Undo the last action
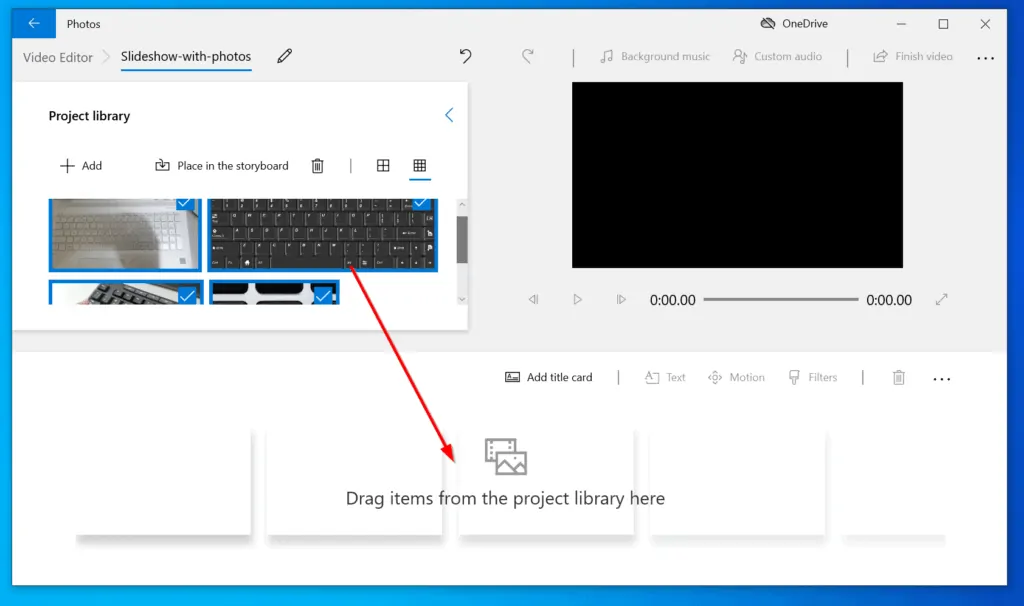The height and width of the screenshot is (606, 1024). pos(465,56)
